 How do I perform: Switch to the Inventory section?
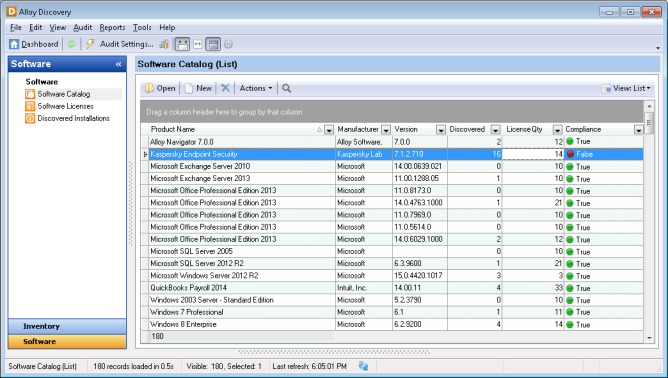(x=67, y=326)
